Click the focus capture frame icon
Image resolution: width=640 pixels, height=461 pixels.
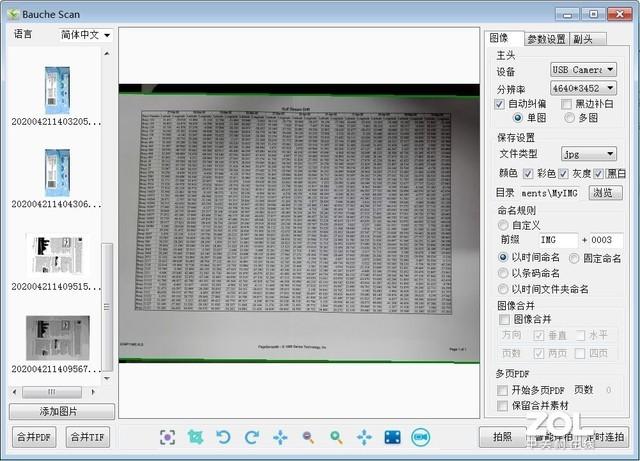(167, 437)
